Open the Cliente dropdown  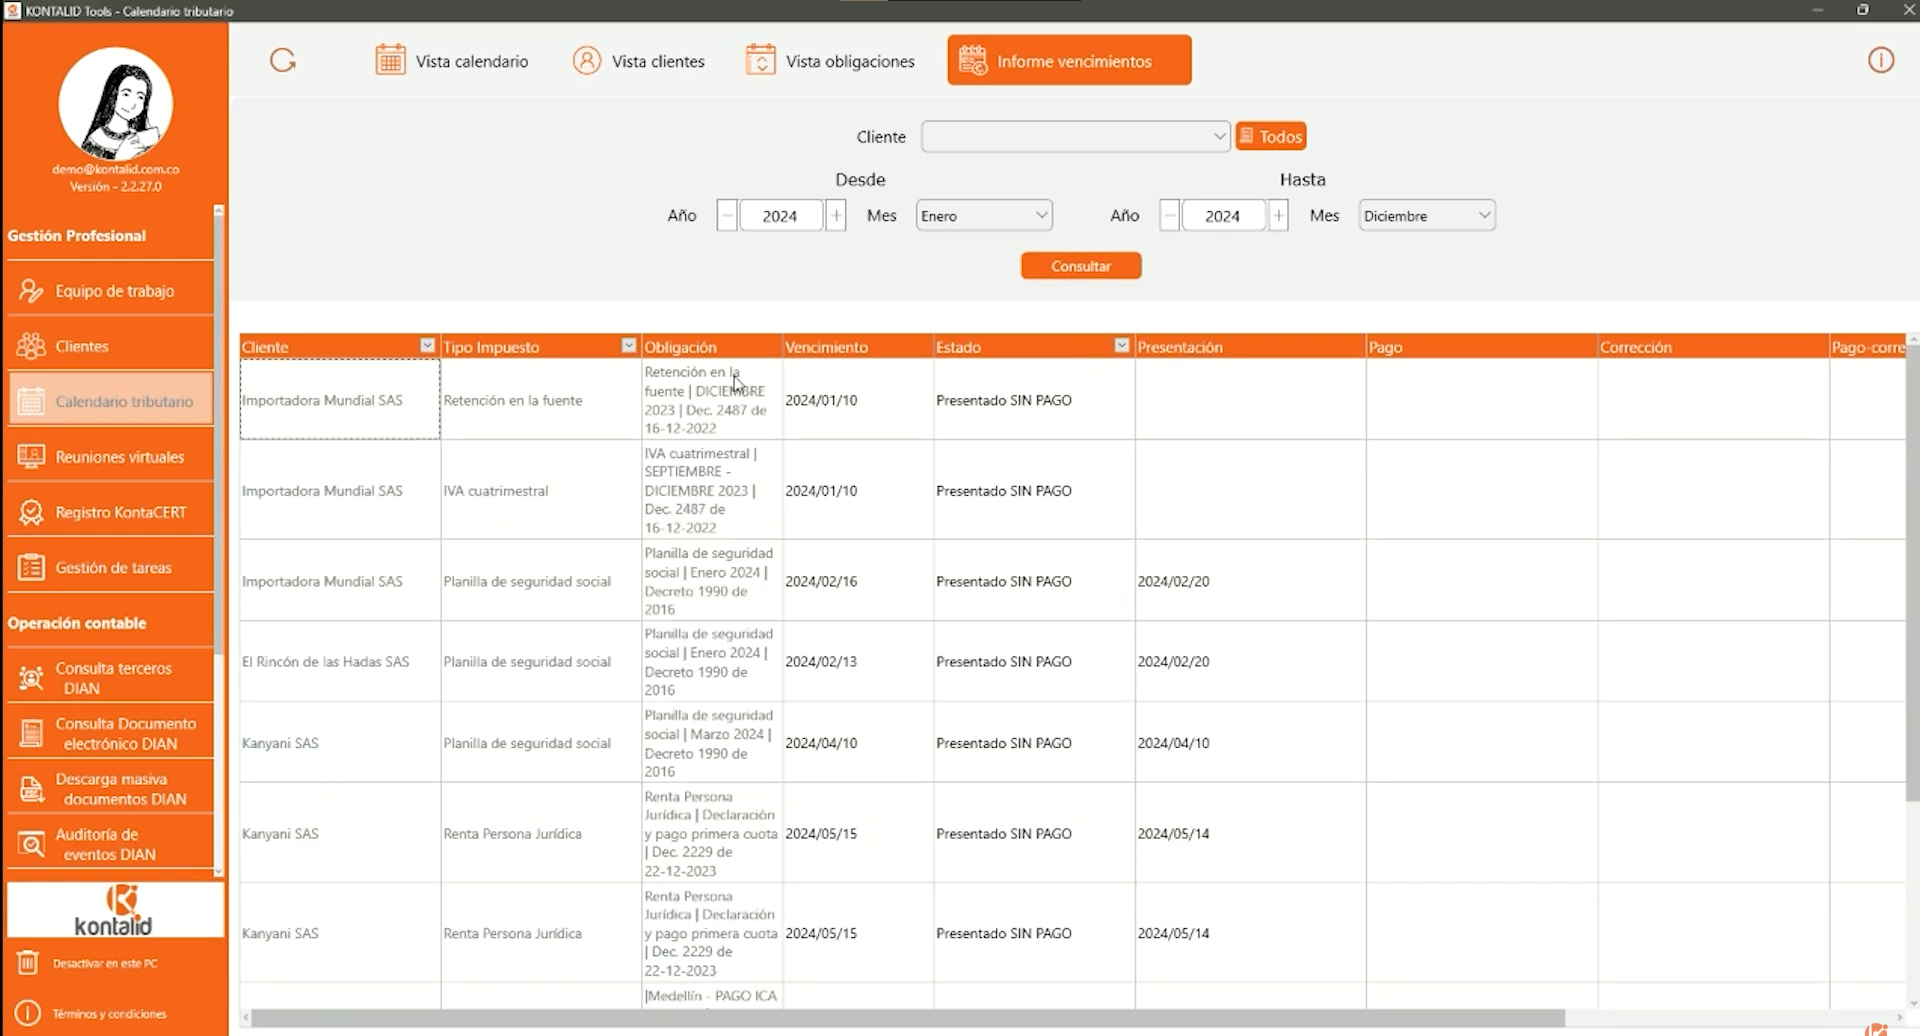tap(1075, 137)
